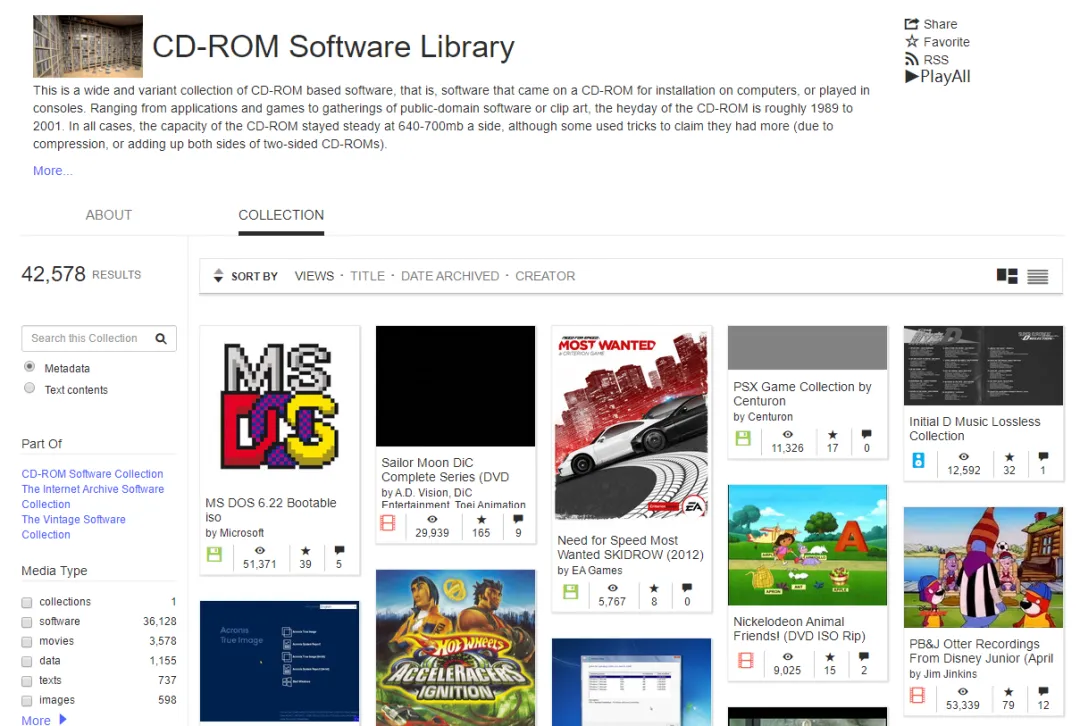This screenshot has width=1080, height=726.
Task: Toggle the sort direction arrows
Action: point(218,276)
